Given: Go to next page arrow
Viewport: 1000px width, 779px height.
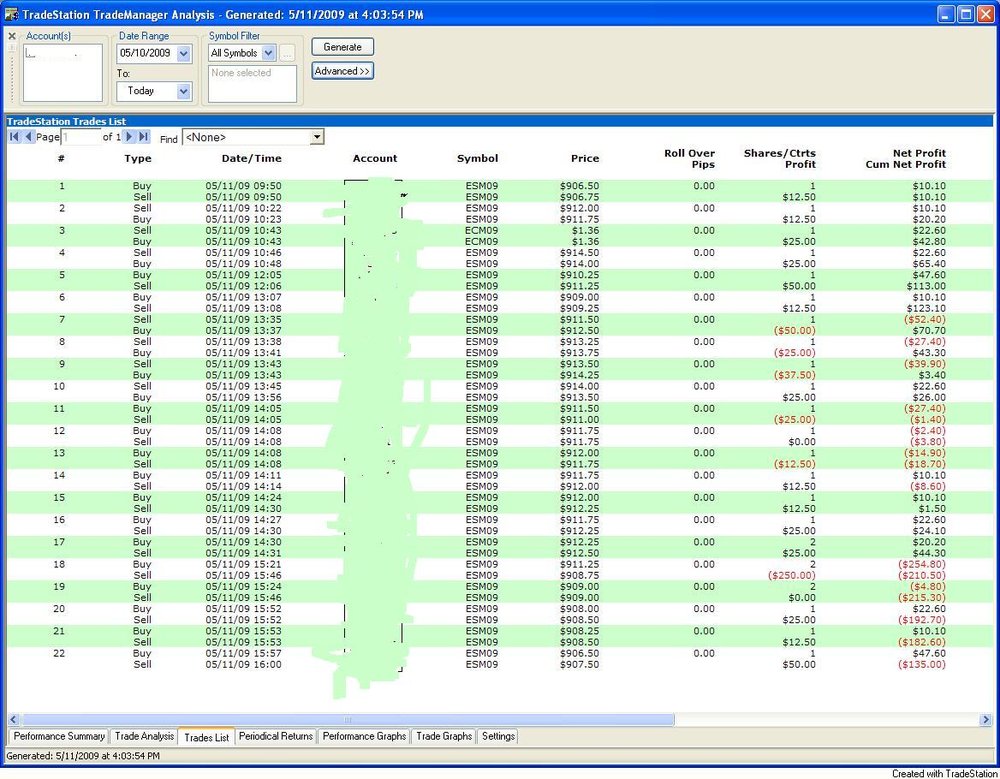Looking at the screenshot, I should click(129, 137).
